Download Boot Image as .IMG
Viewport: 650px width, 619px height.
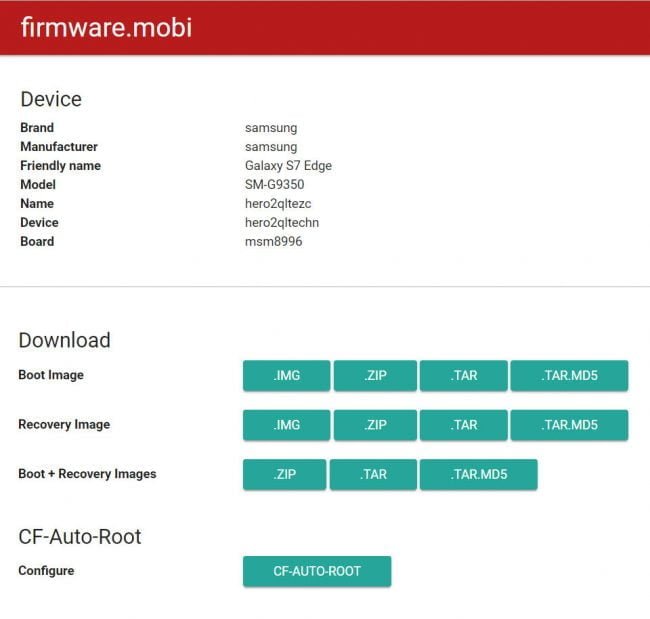click(x=286, y=375)
